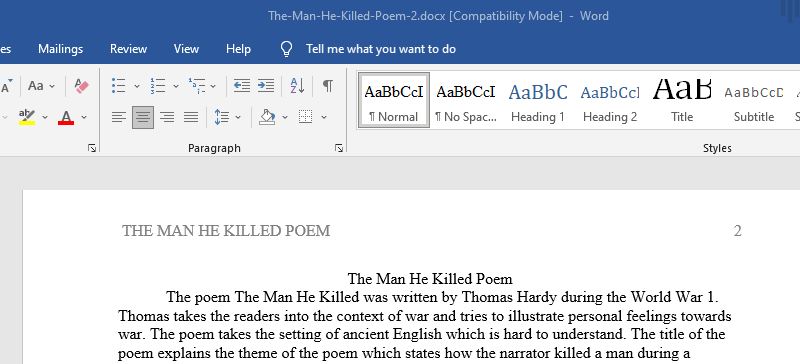Image resolution: width=800 pixels, height=364 pixels.
Task: Increase paragraph indent
Action: [x=266, y=86]
